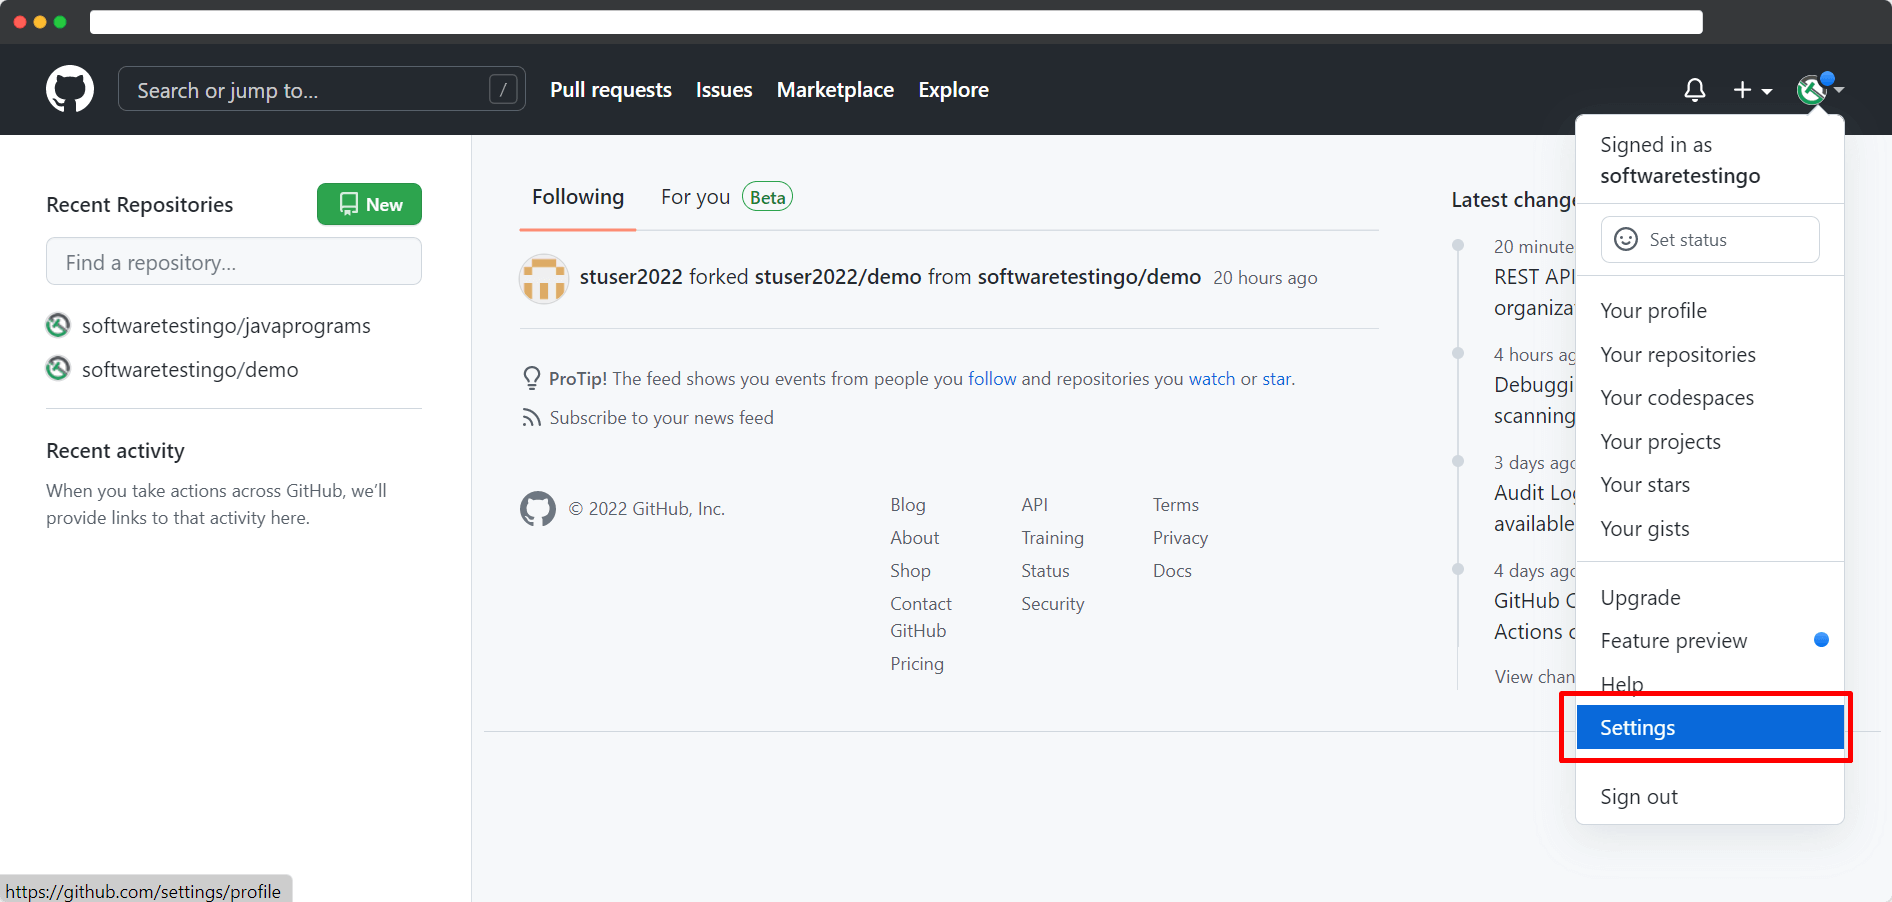Select Your gists
Viewport: 1892px width, 902px height.
(1709, 529)
